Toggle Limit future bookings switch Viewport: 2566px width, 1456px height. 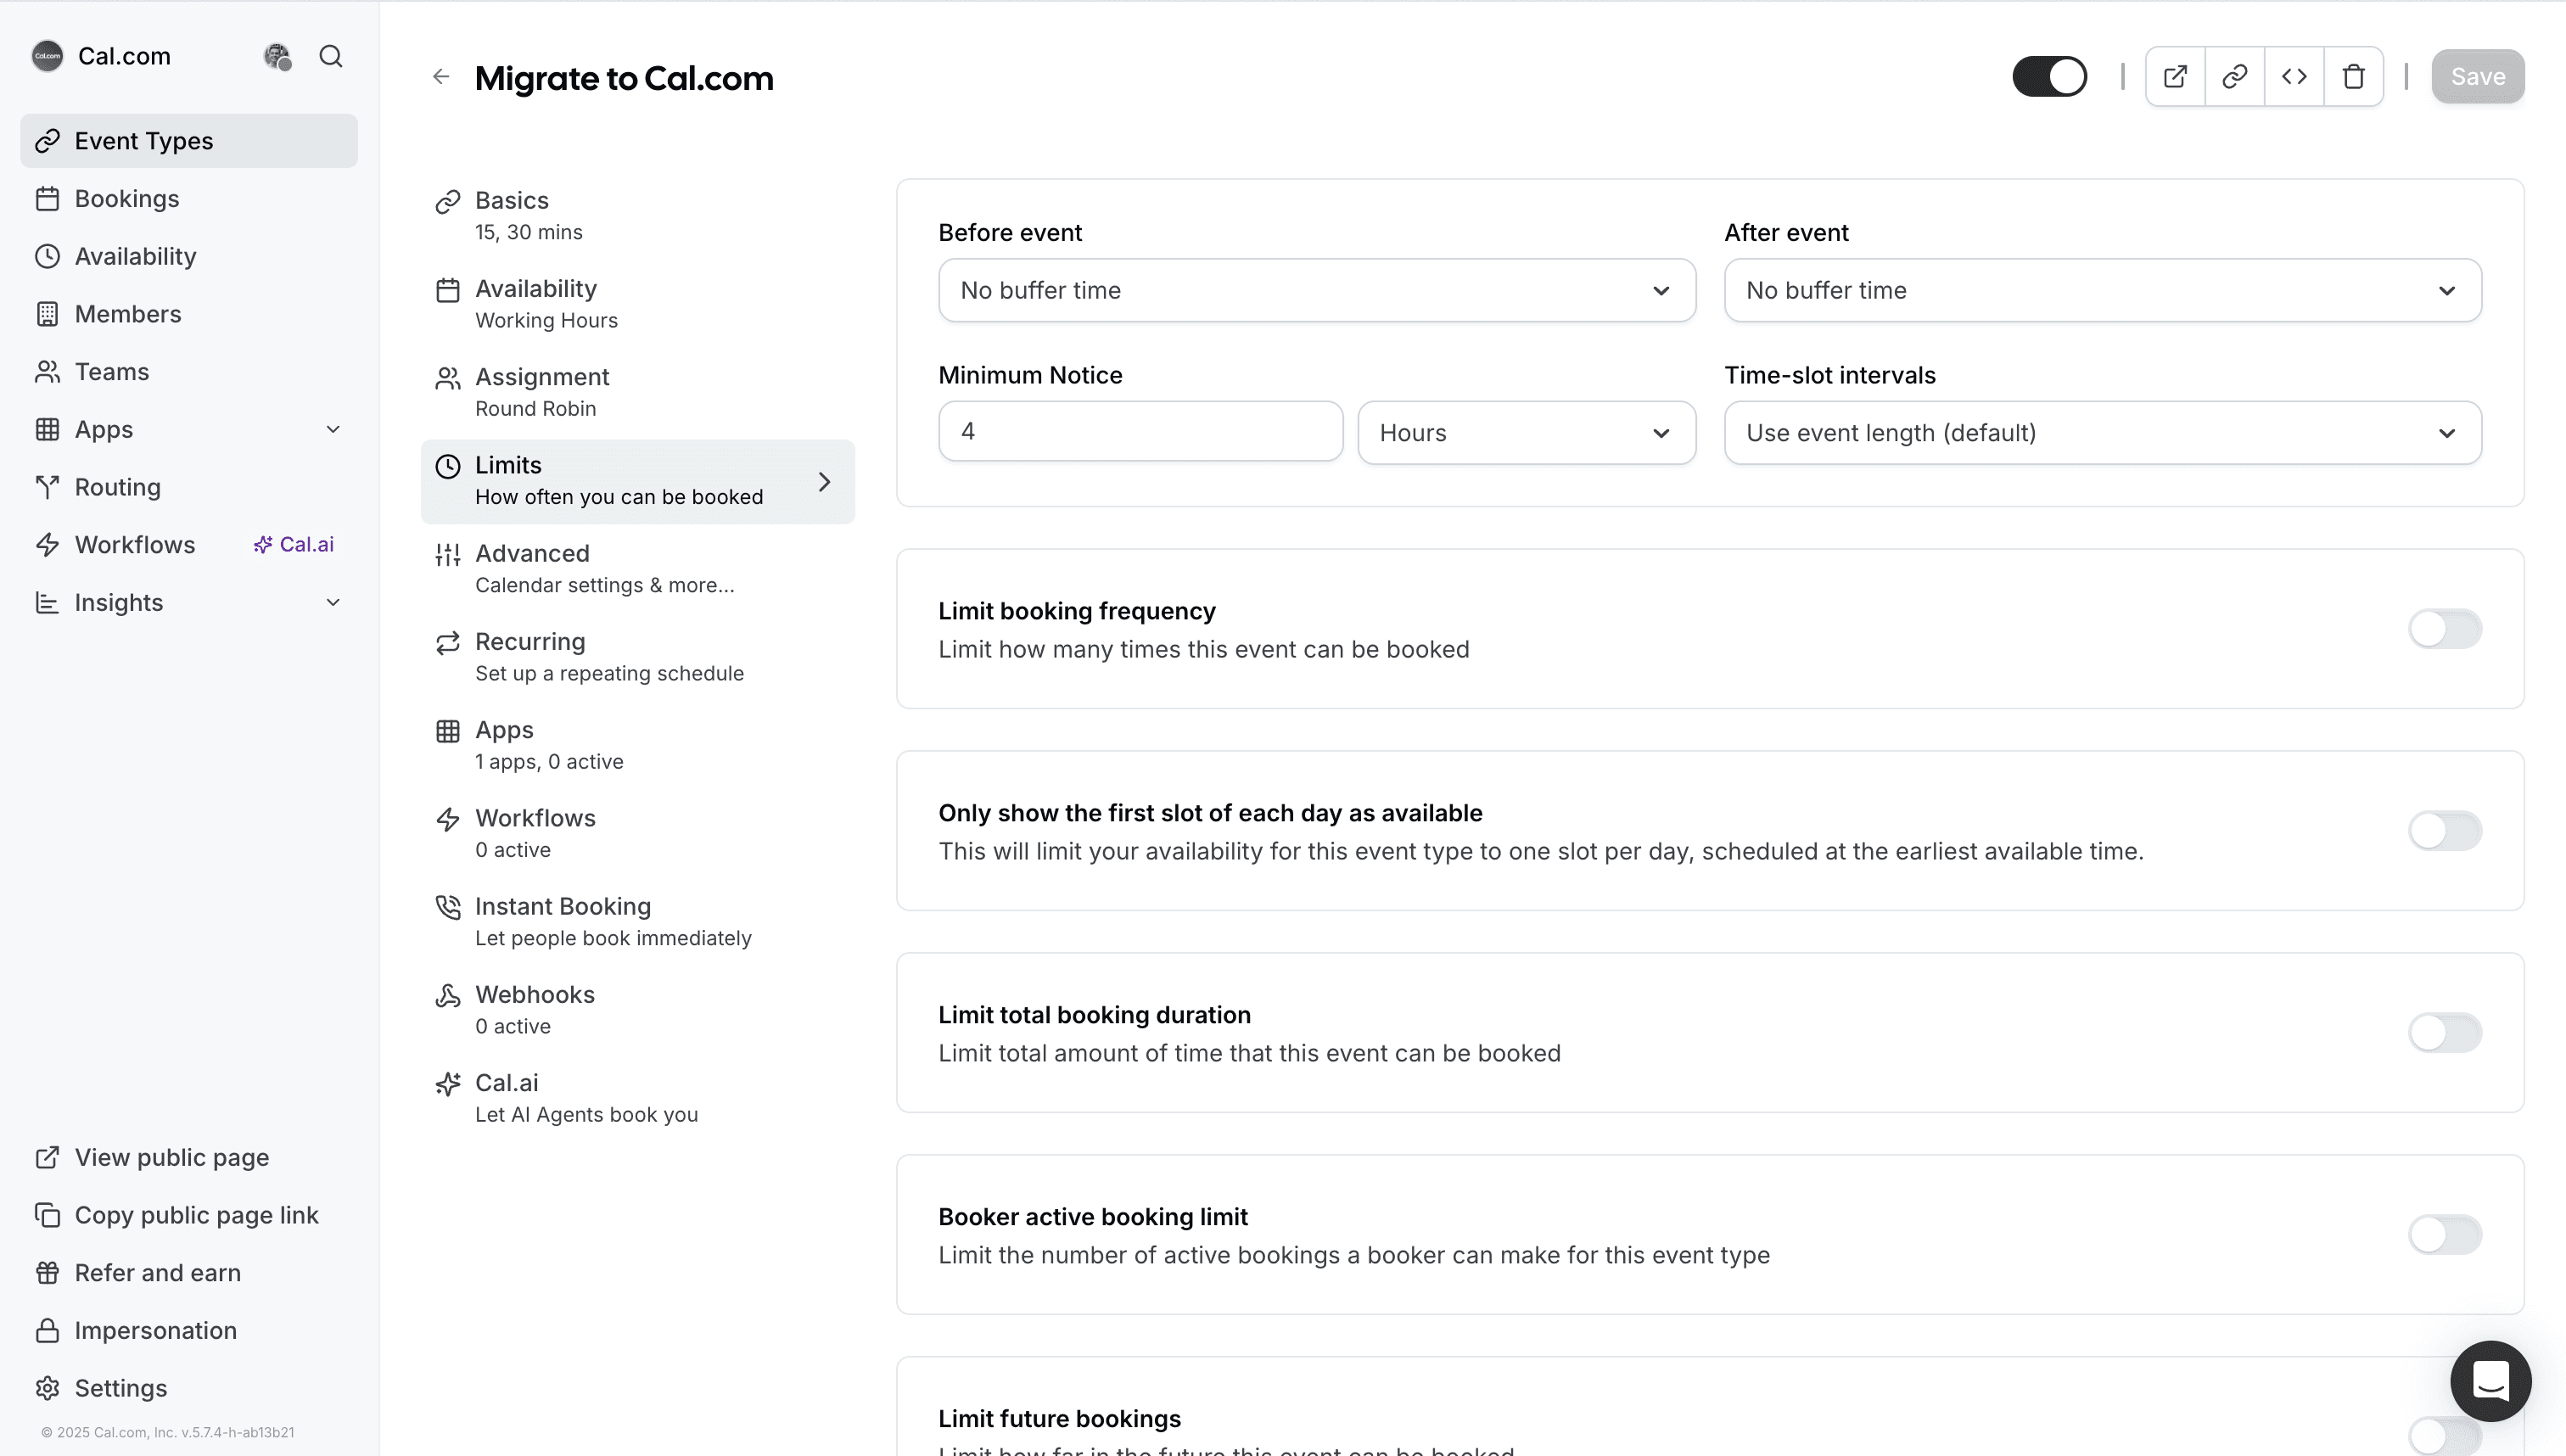click(2444, 1436)
